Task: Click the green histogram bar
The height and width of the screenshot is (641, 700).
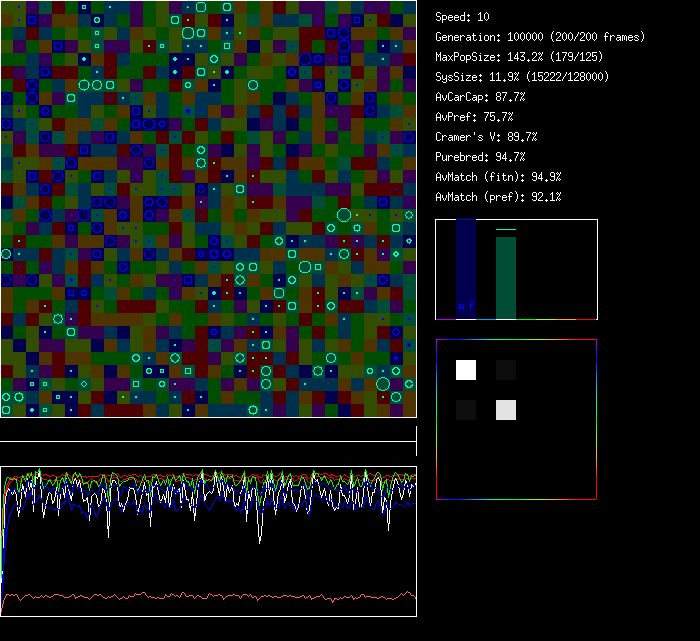Action: coord(506,277)
